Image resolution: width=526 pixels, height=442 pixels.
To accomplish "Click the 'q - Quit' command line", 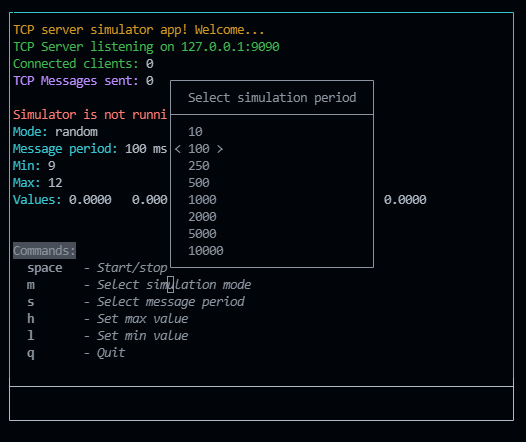I will [76, 353].
